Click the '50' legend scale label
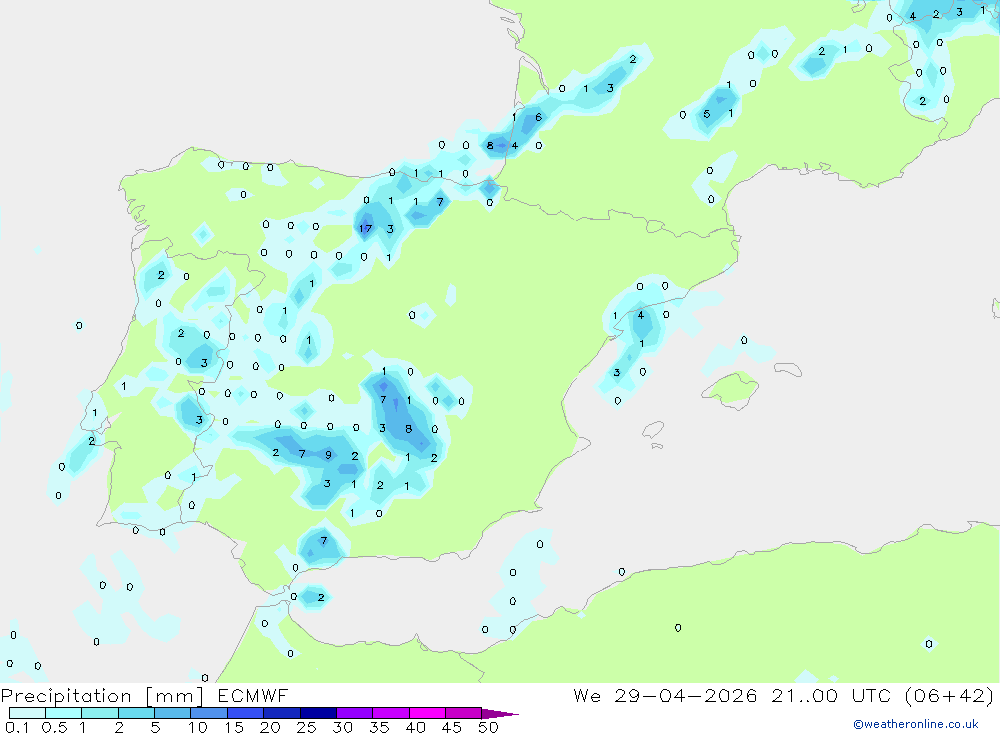1000x733 pixels. point(488,727)
